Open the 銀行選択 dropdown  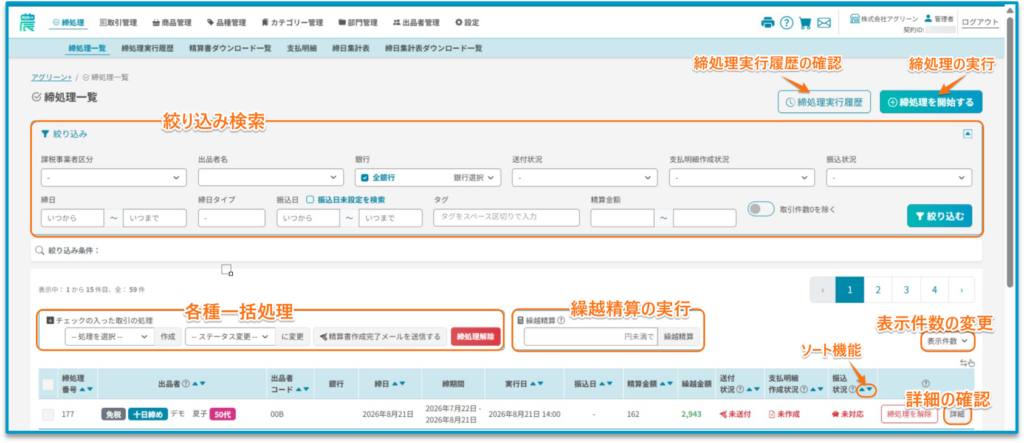[475, 177]
